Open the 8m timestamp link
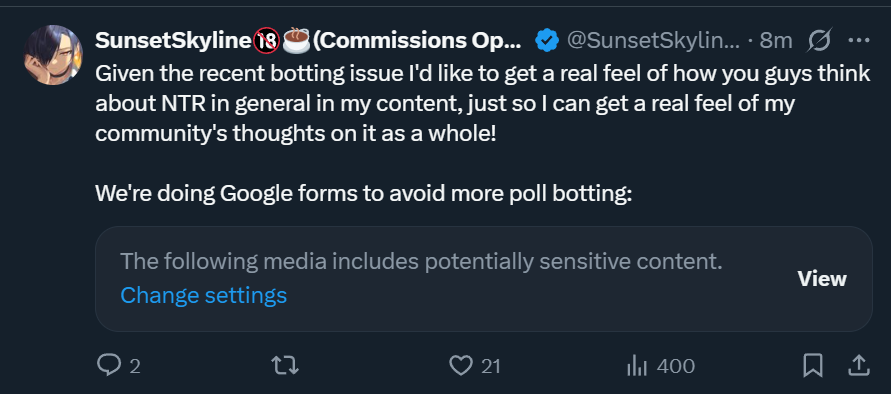The image size is (891, 394). (x=776, y=40)
